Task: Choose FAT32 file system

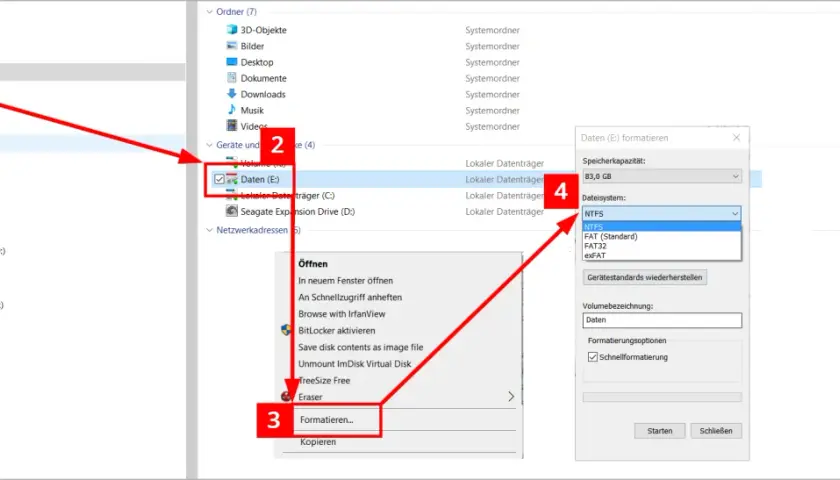Action: click(662, 246)
